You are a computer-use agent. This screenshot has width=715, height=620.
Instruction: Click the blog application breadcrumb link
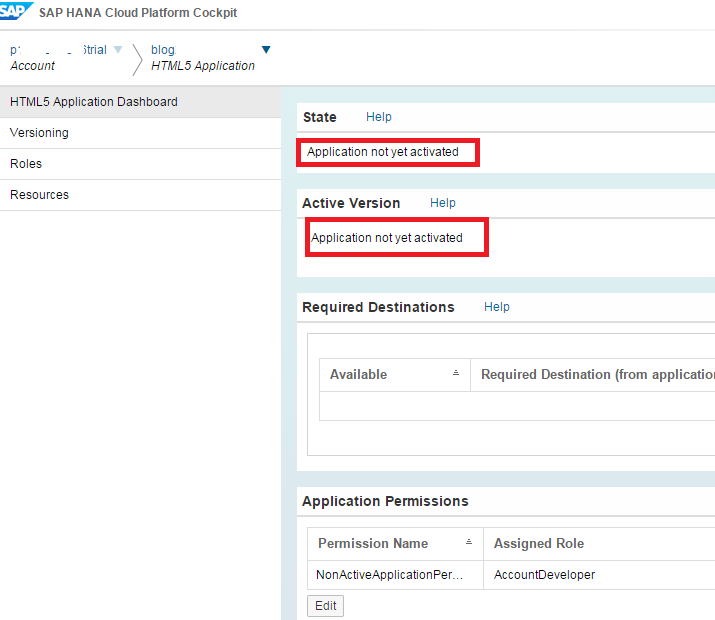(163, 50)
